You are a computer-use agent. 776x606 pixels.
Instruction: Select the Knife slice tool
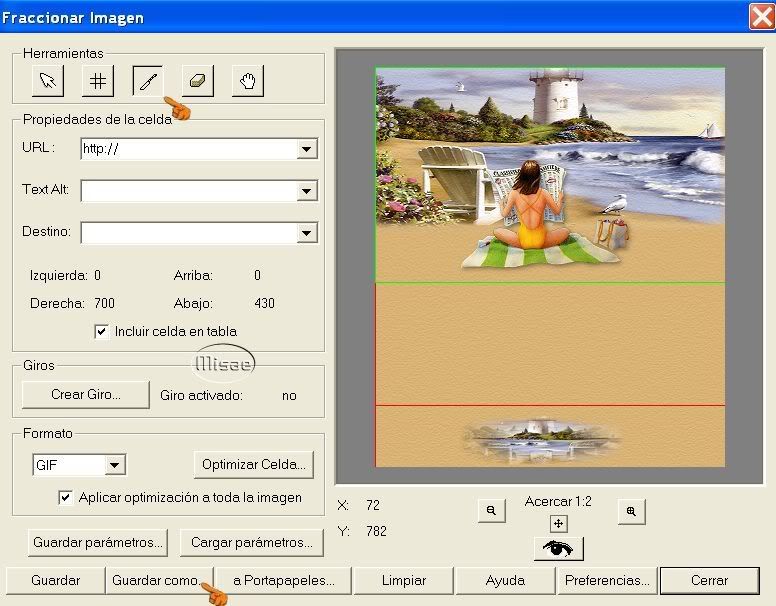[x=147, y=81]
